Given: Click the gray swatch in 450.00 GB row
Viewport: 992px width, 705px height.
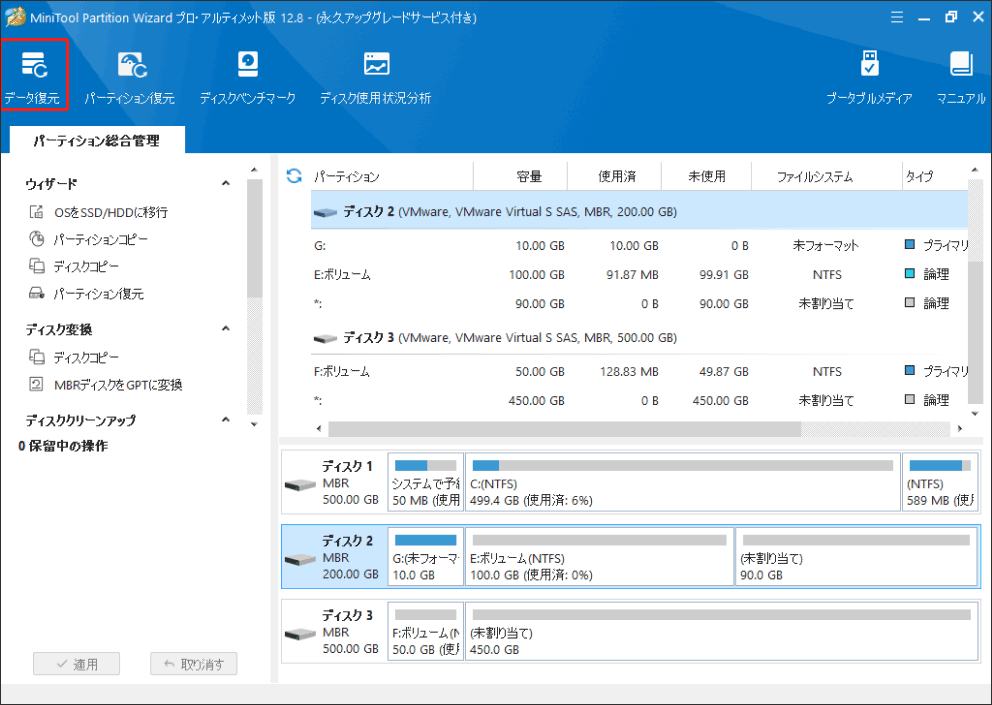Looking at the screenshot, I should (910, 399).
